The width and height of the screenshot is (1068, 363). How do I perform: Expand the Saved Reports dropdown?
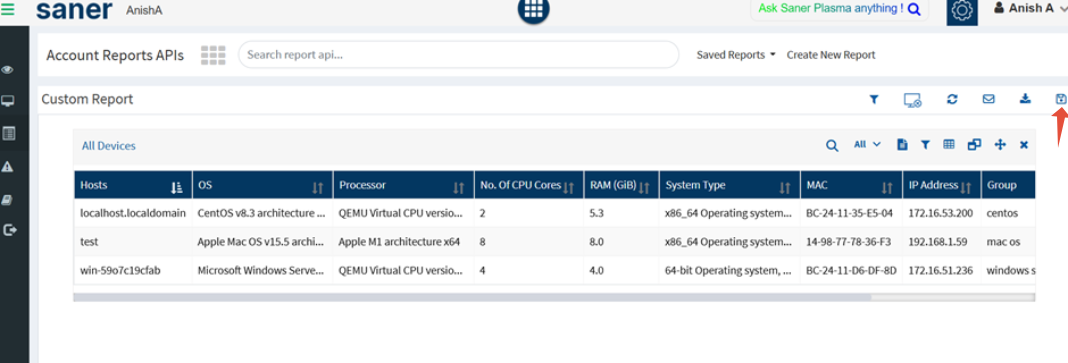coord(736,55)
